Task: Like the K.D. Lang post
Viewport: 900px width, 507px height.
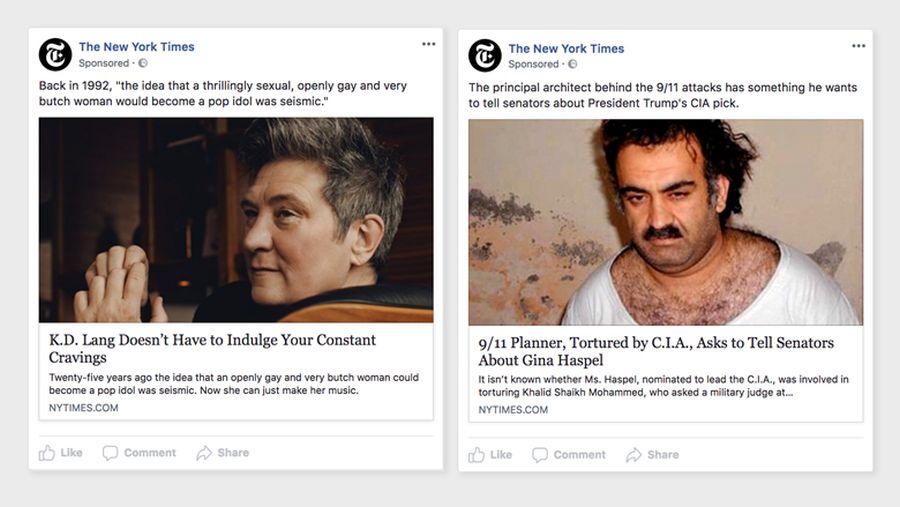Action: coord(61,453)
